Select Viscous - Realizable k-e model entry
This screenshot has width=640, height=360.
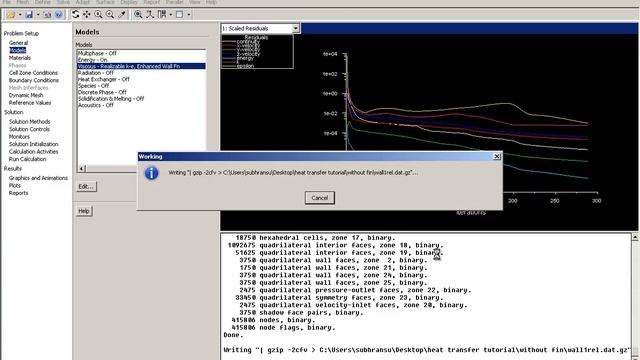[x=141, y=66]
